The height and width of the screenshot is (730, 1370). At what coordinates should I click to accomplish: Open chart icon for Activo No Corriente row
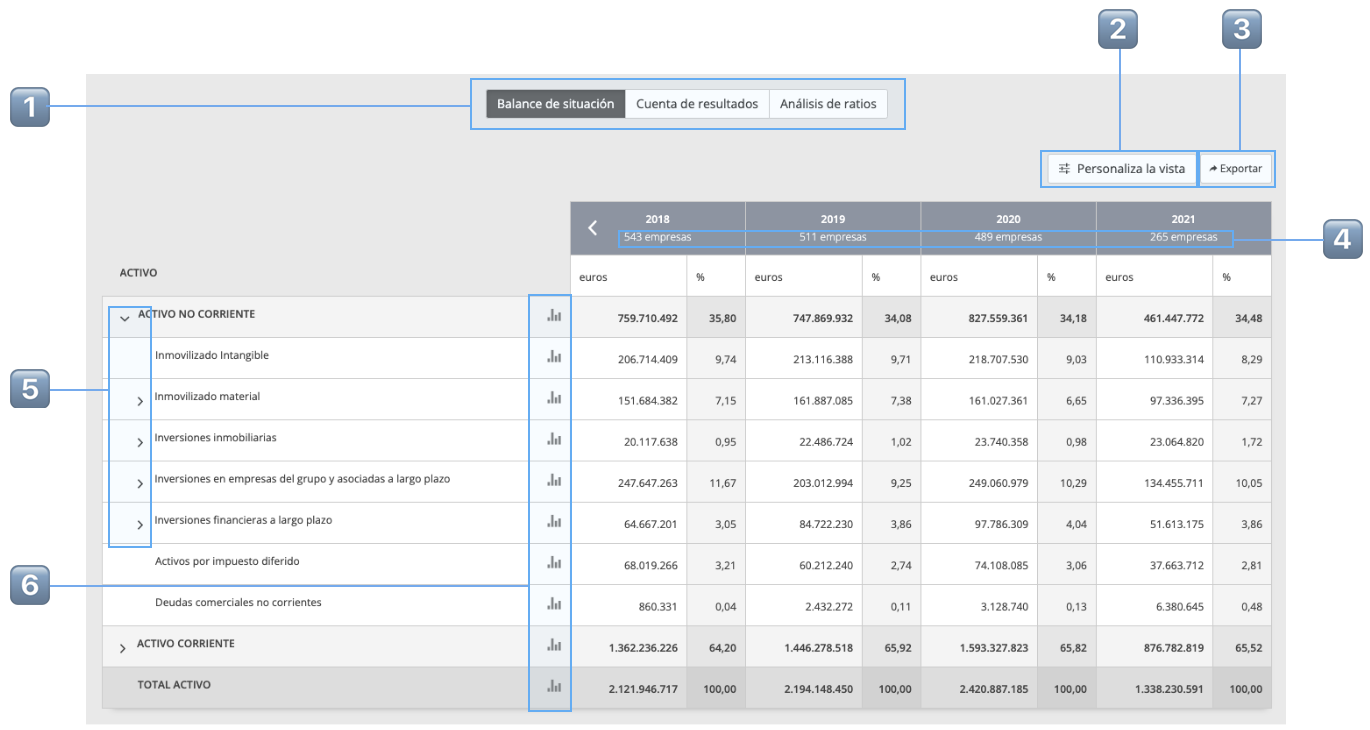click(553, 316)
